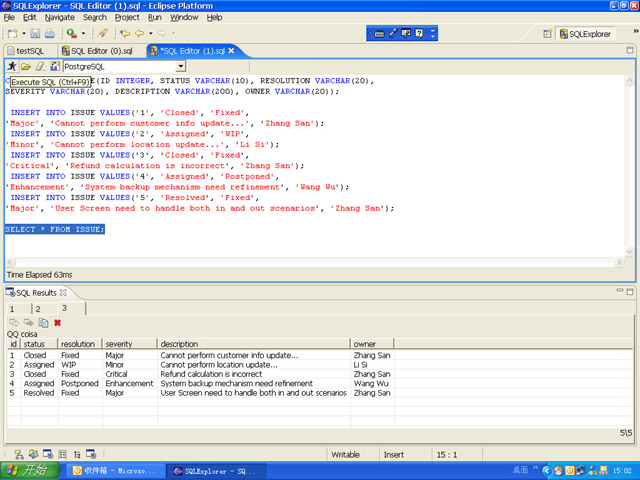Click the fourth icon beside the PostgreSQL combo box
This screenshot has height=480, width=640.
pyautogui.click(x=55, y=66)
